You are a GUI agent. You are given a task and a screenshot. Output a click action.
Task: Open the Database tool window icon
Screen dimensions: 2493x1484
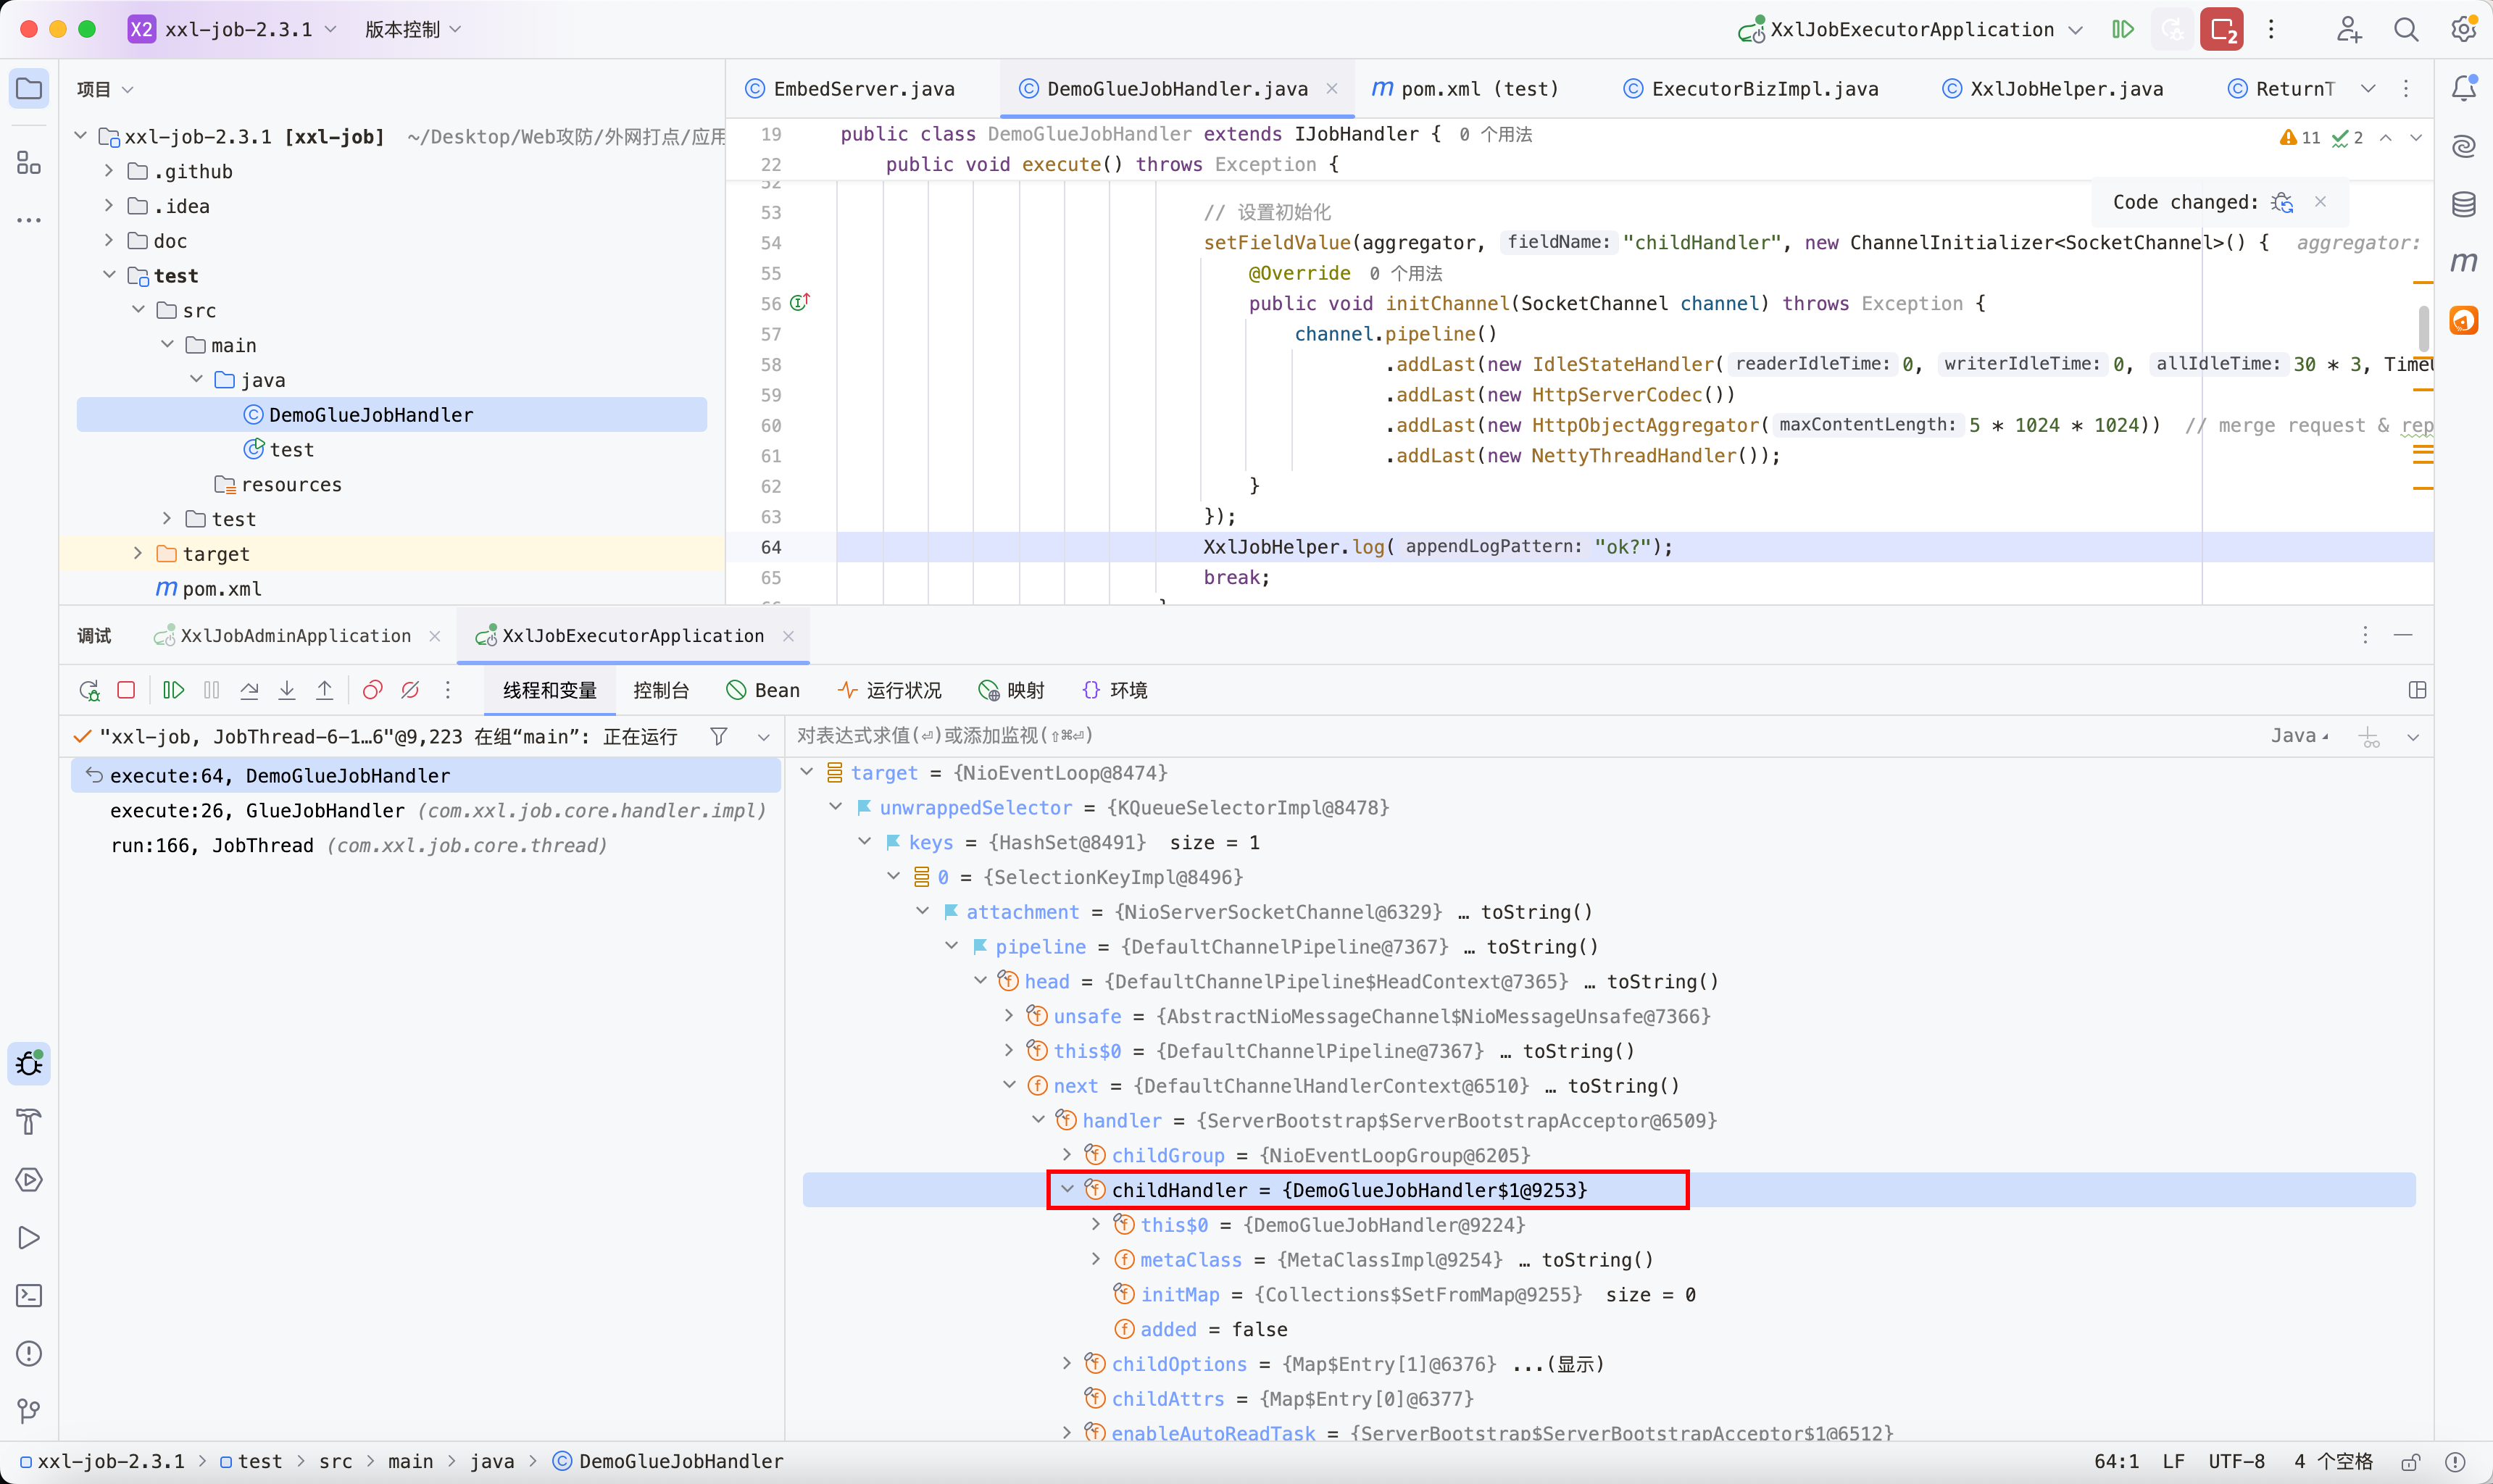click(x=2463, y=204)
